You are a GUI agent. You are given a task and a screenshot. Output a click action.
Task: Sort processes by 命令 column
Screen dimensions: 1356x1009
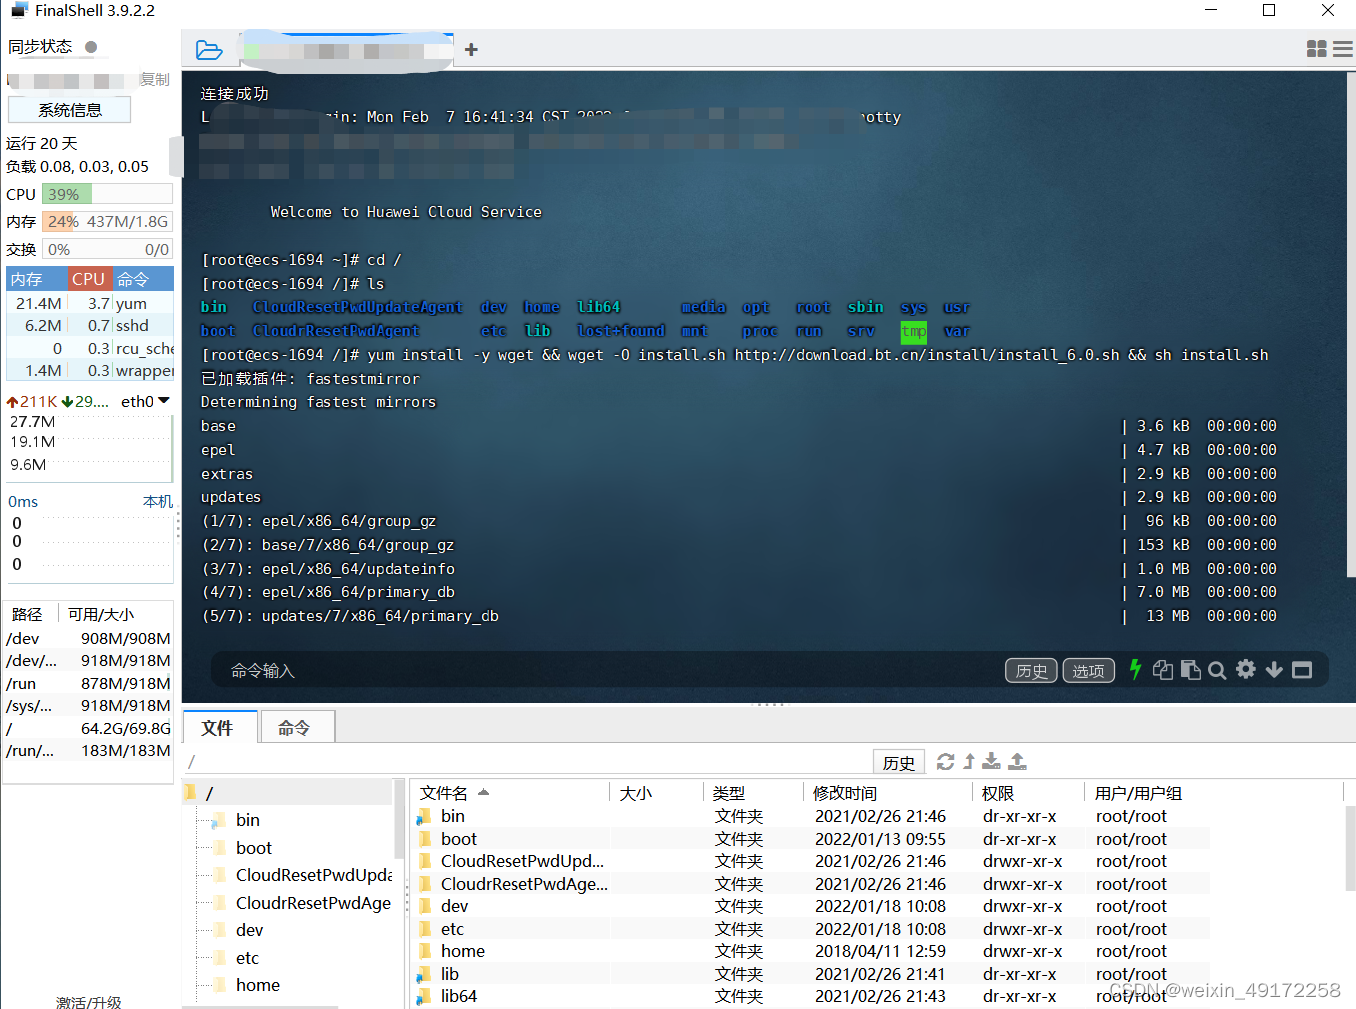(x=143, y=279)
